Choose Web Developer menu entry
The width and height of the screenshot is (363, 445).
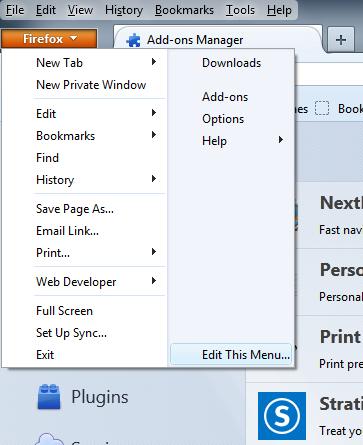click(84, 282)
